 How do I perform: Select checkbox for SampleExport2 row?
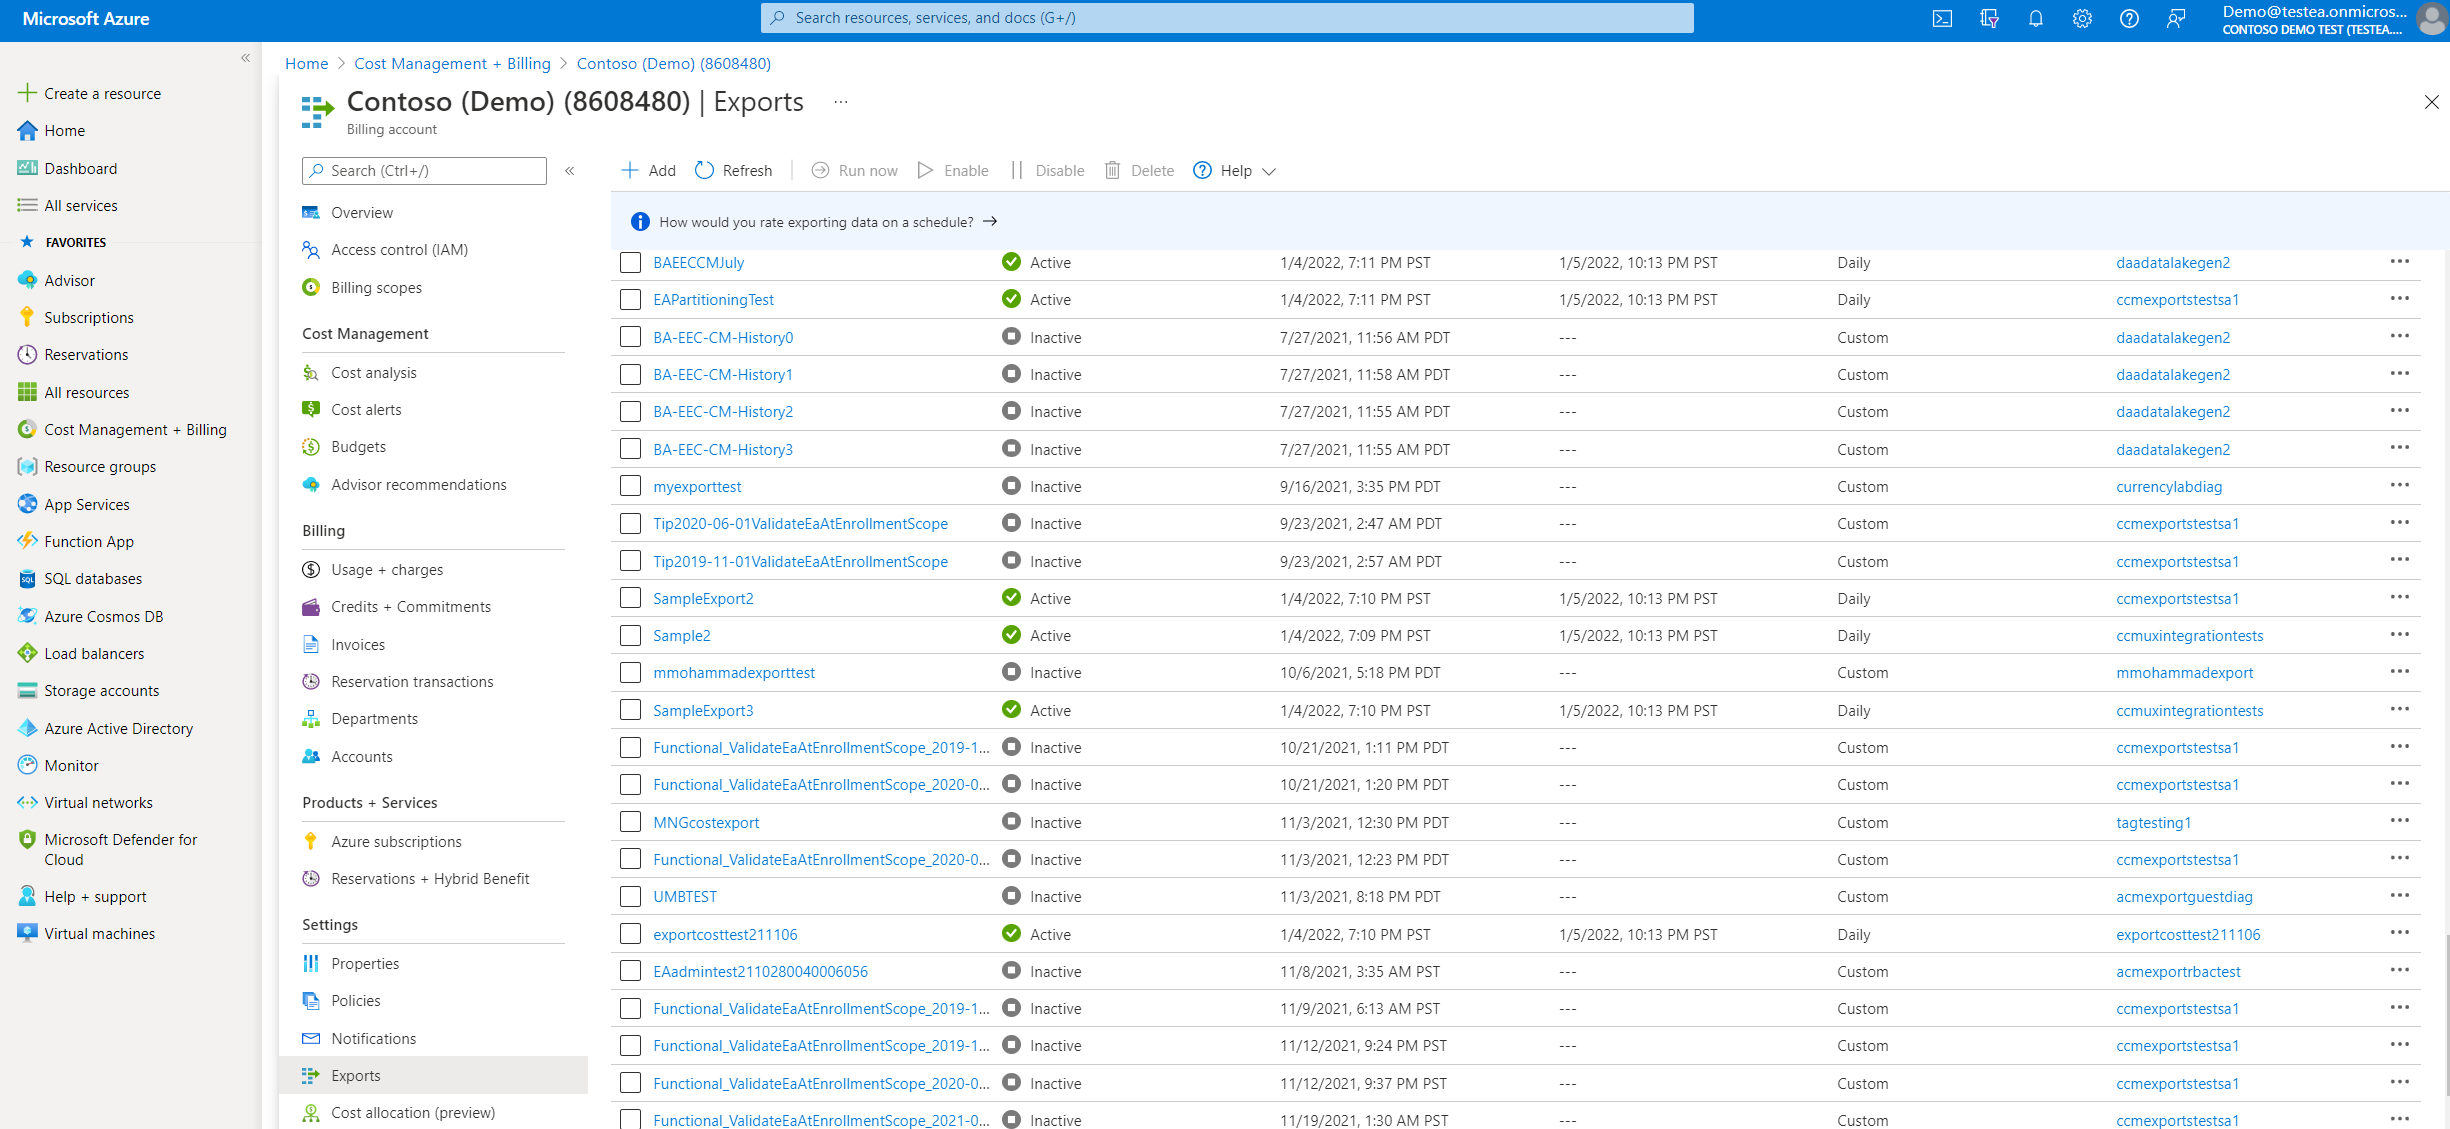pos(630,598)
